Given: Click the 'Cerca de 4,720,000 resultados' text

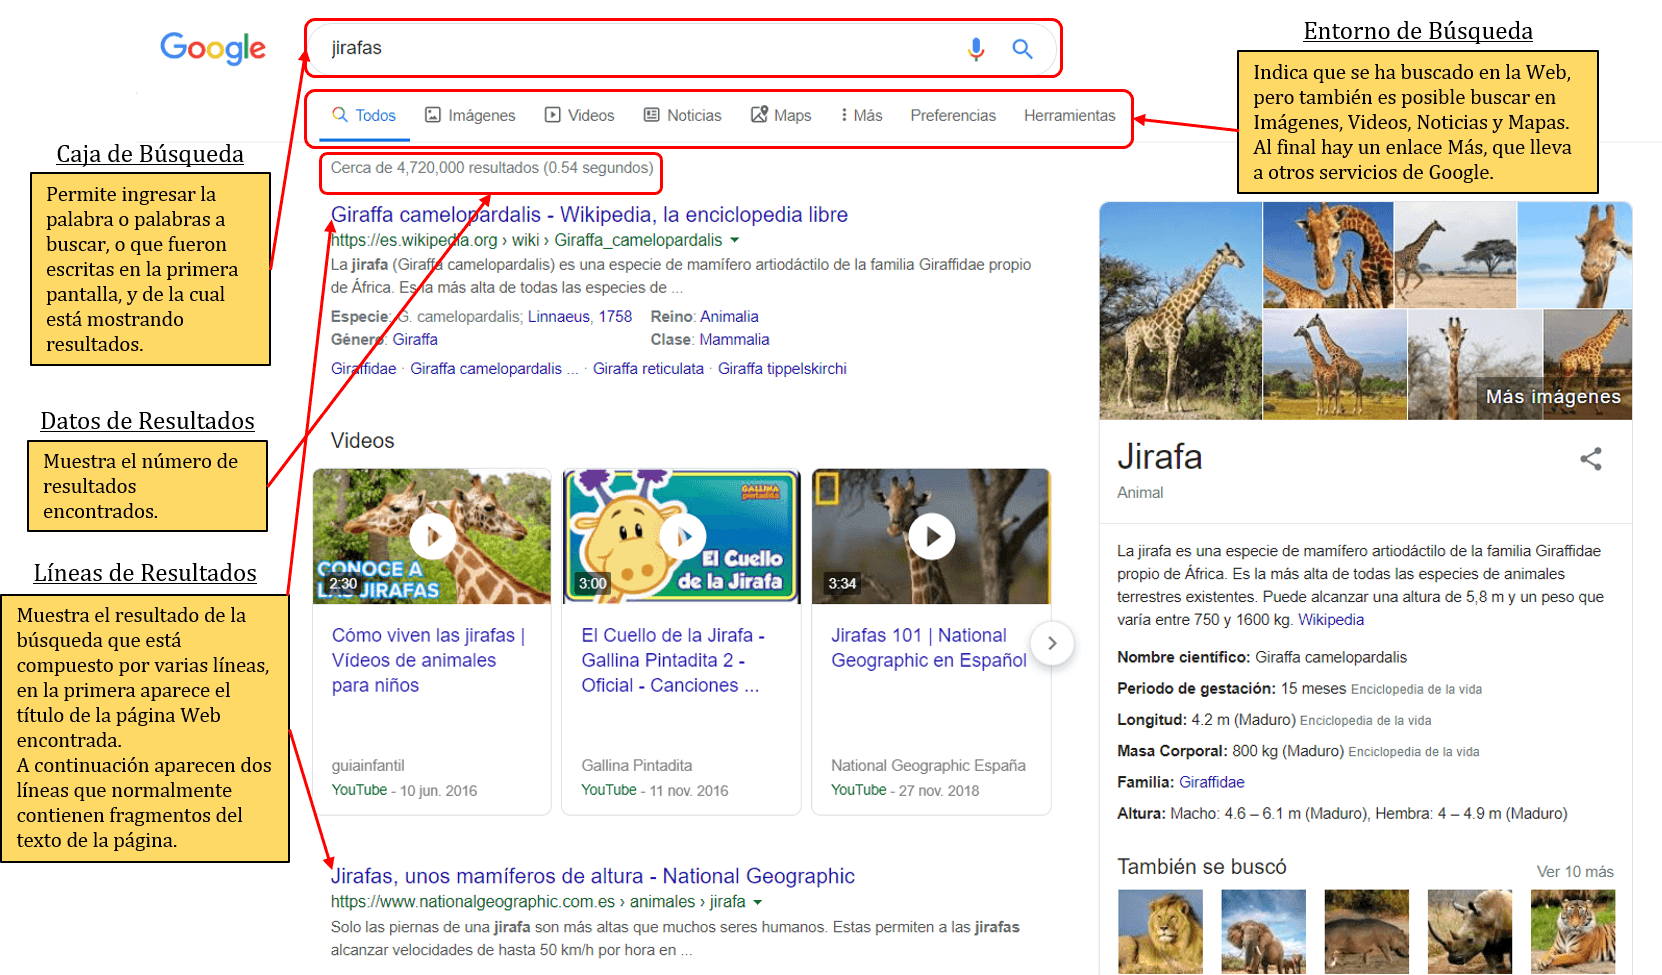Looking at the screenshot, I should tap(492, 168).
